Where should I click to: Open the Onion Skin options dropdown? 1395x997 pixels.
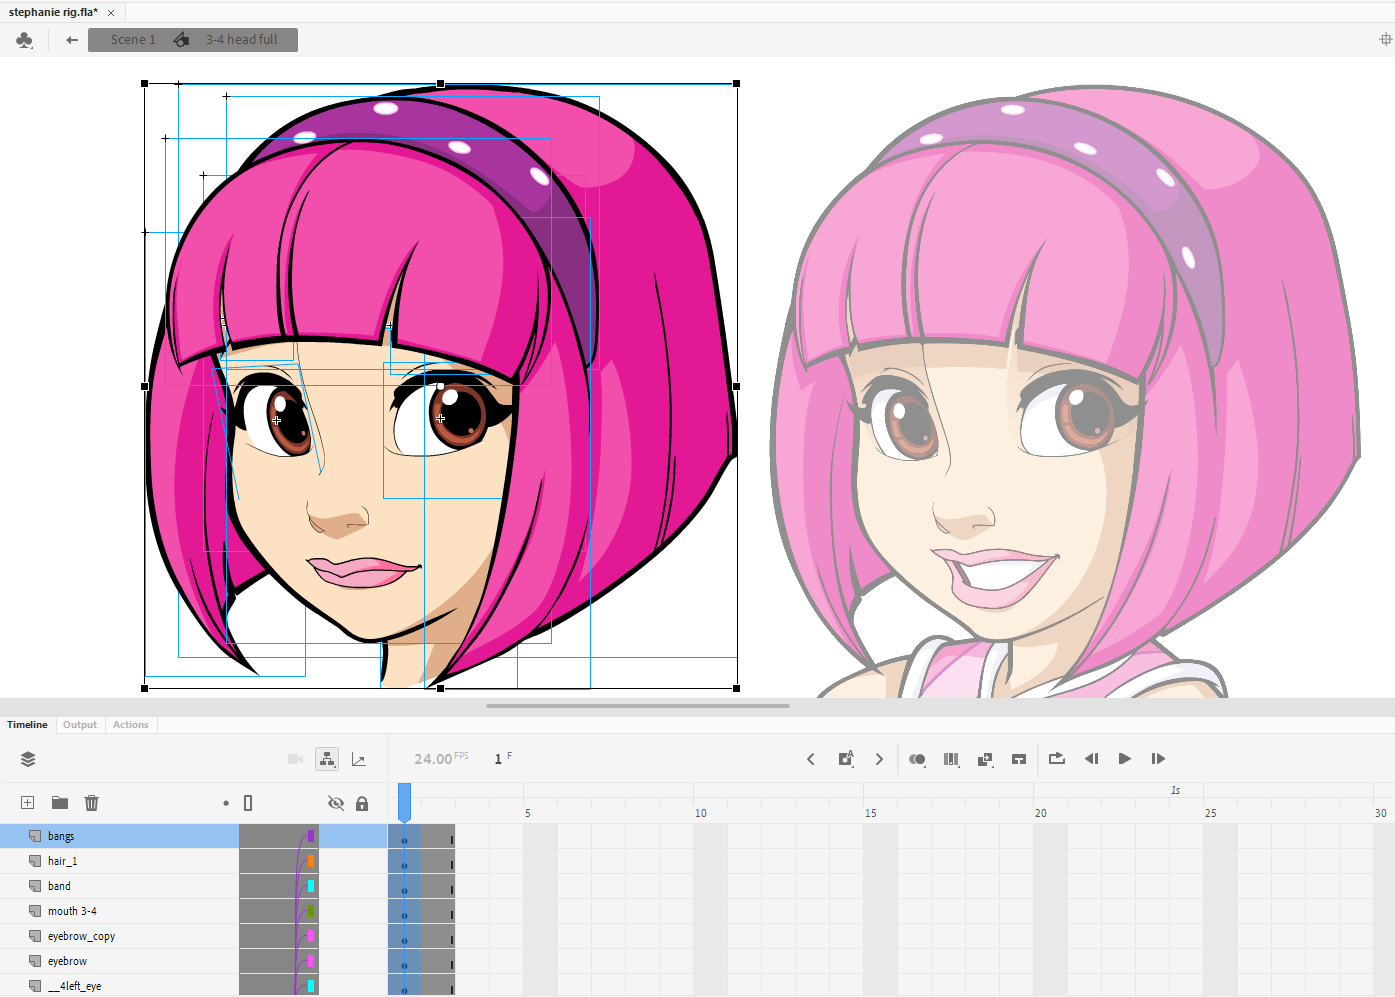pos(917,759)
